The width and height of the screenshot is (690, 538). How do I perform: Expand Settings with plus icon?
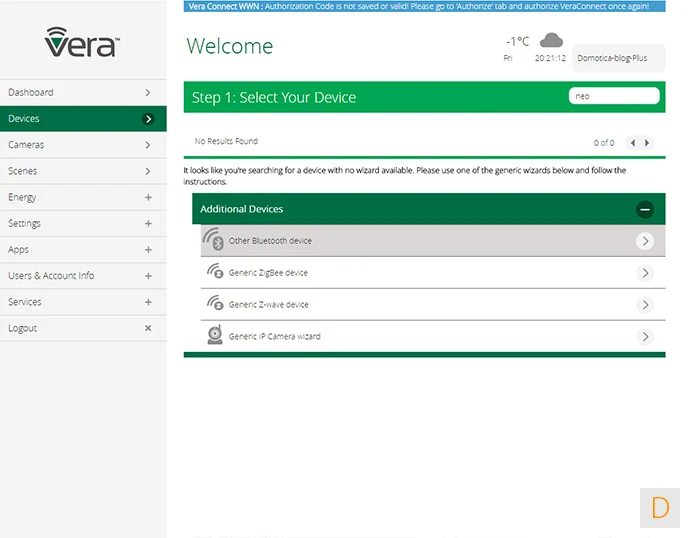coord(148,223)
